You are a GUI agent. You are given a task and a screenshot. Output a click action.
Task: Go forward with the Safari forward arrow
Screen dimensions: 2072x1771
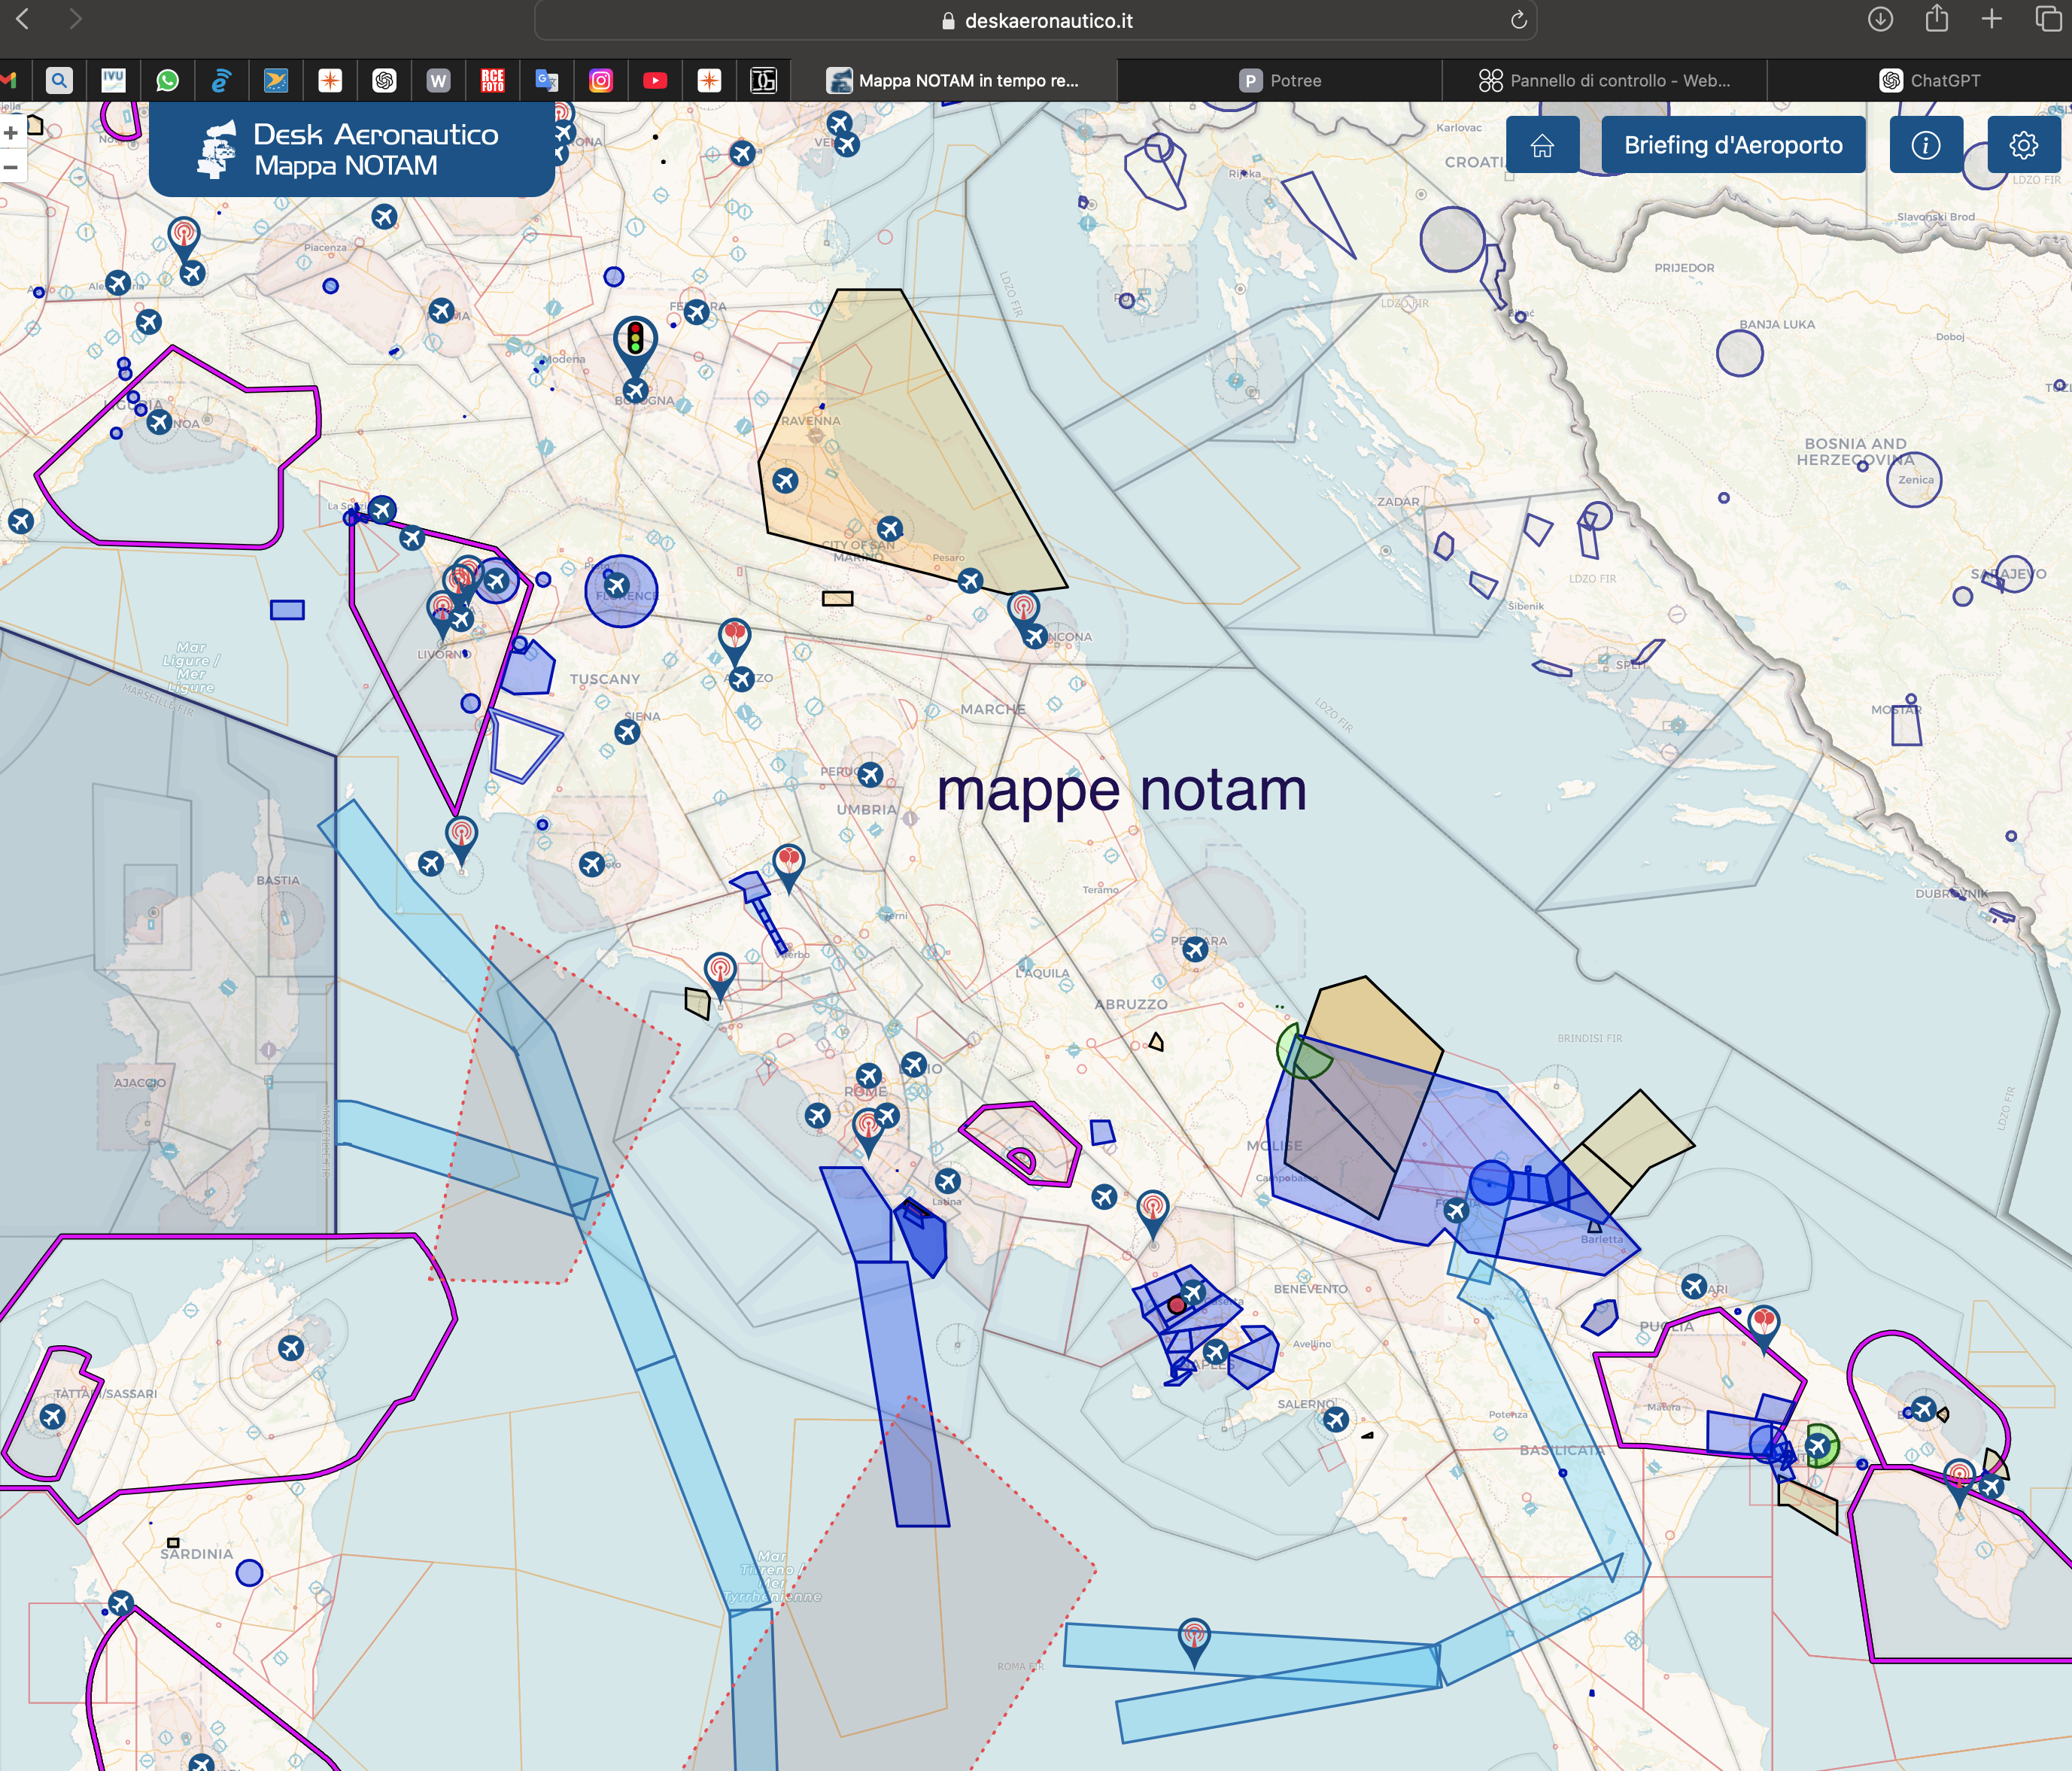(x=75, y=19)
